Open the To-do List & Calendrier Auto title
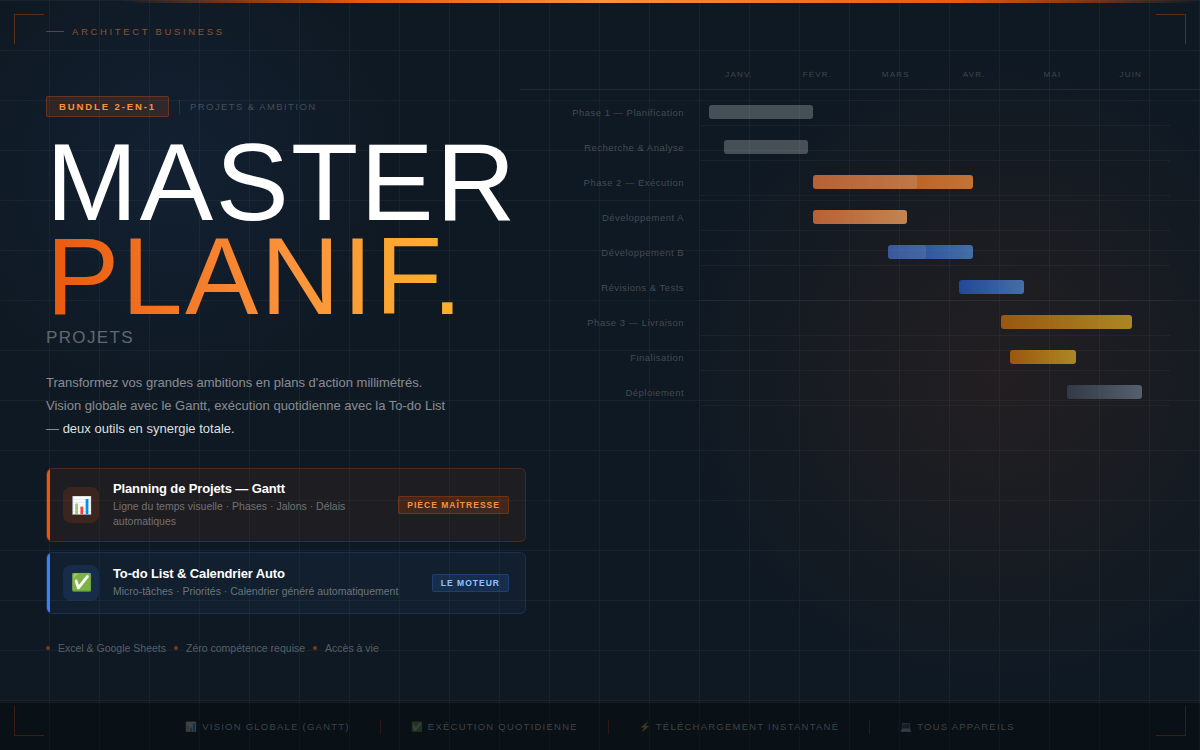 click(x=199, y=574)
